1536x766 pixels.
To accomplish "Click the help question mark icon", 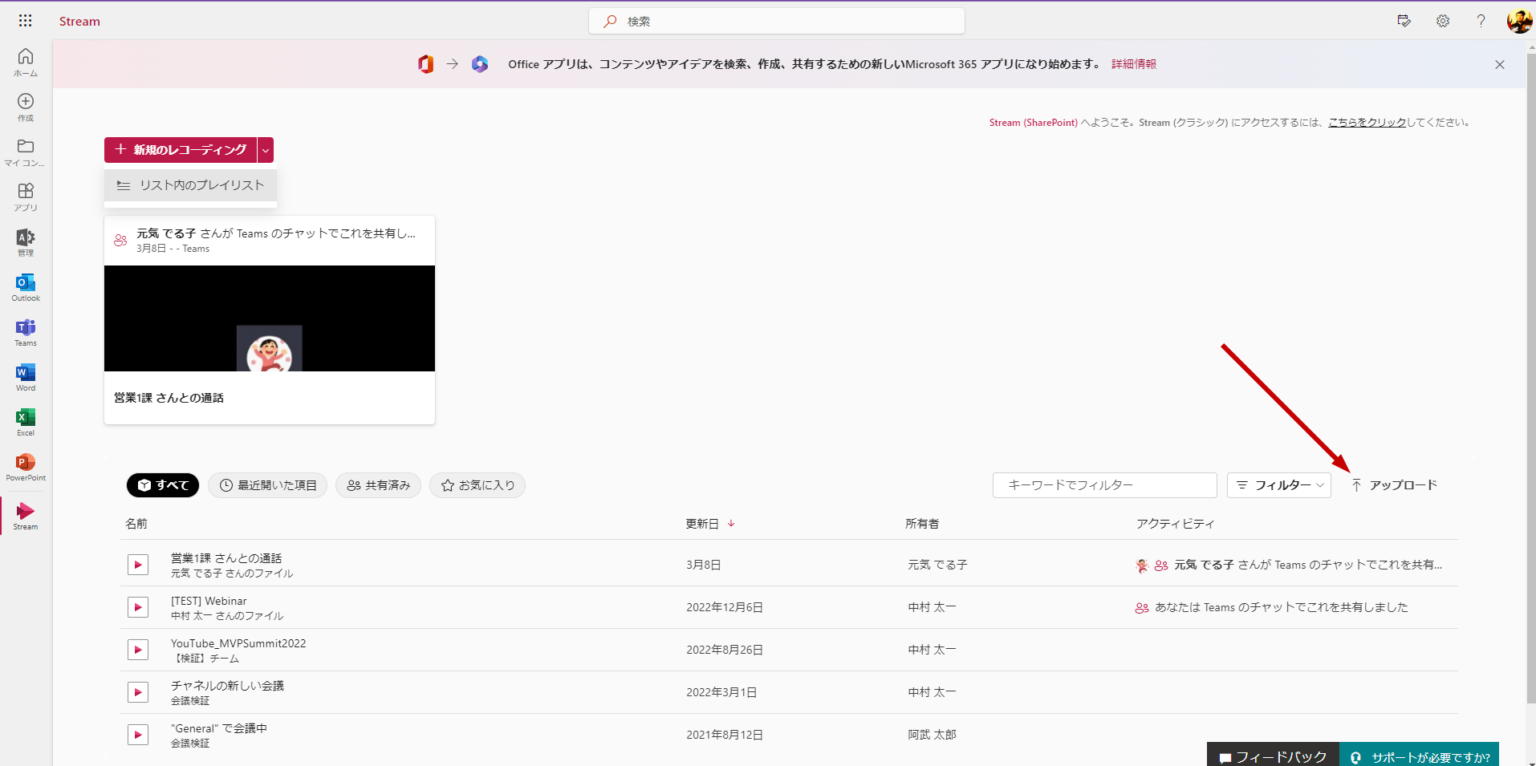I will [1481, 21].
